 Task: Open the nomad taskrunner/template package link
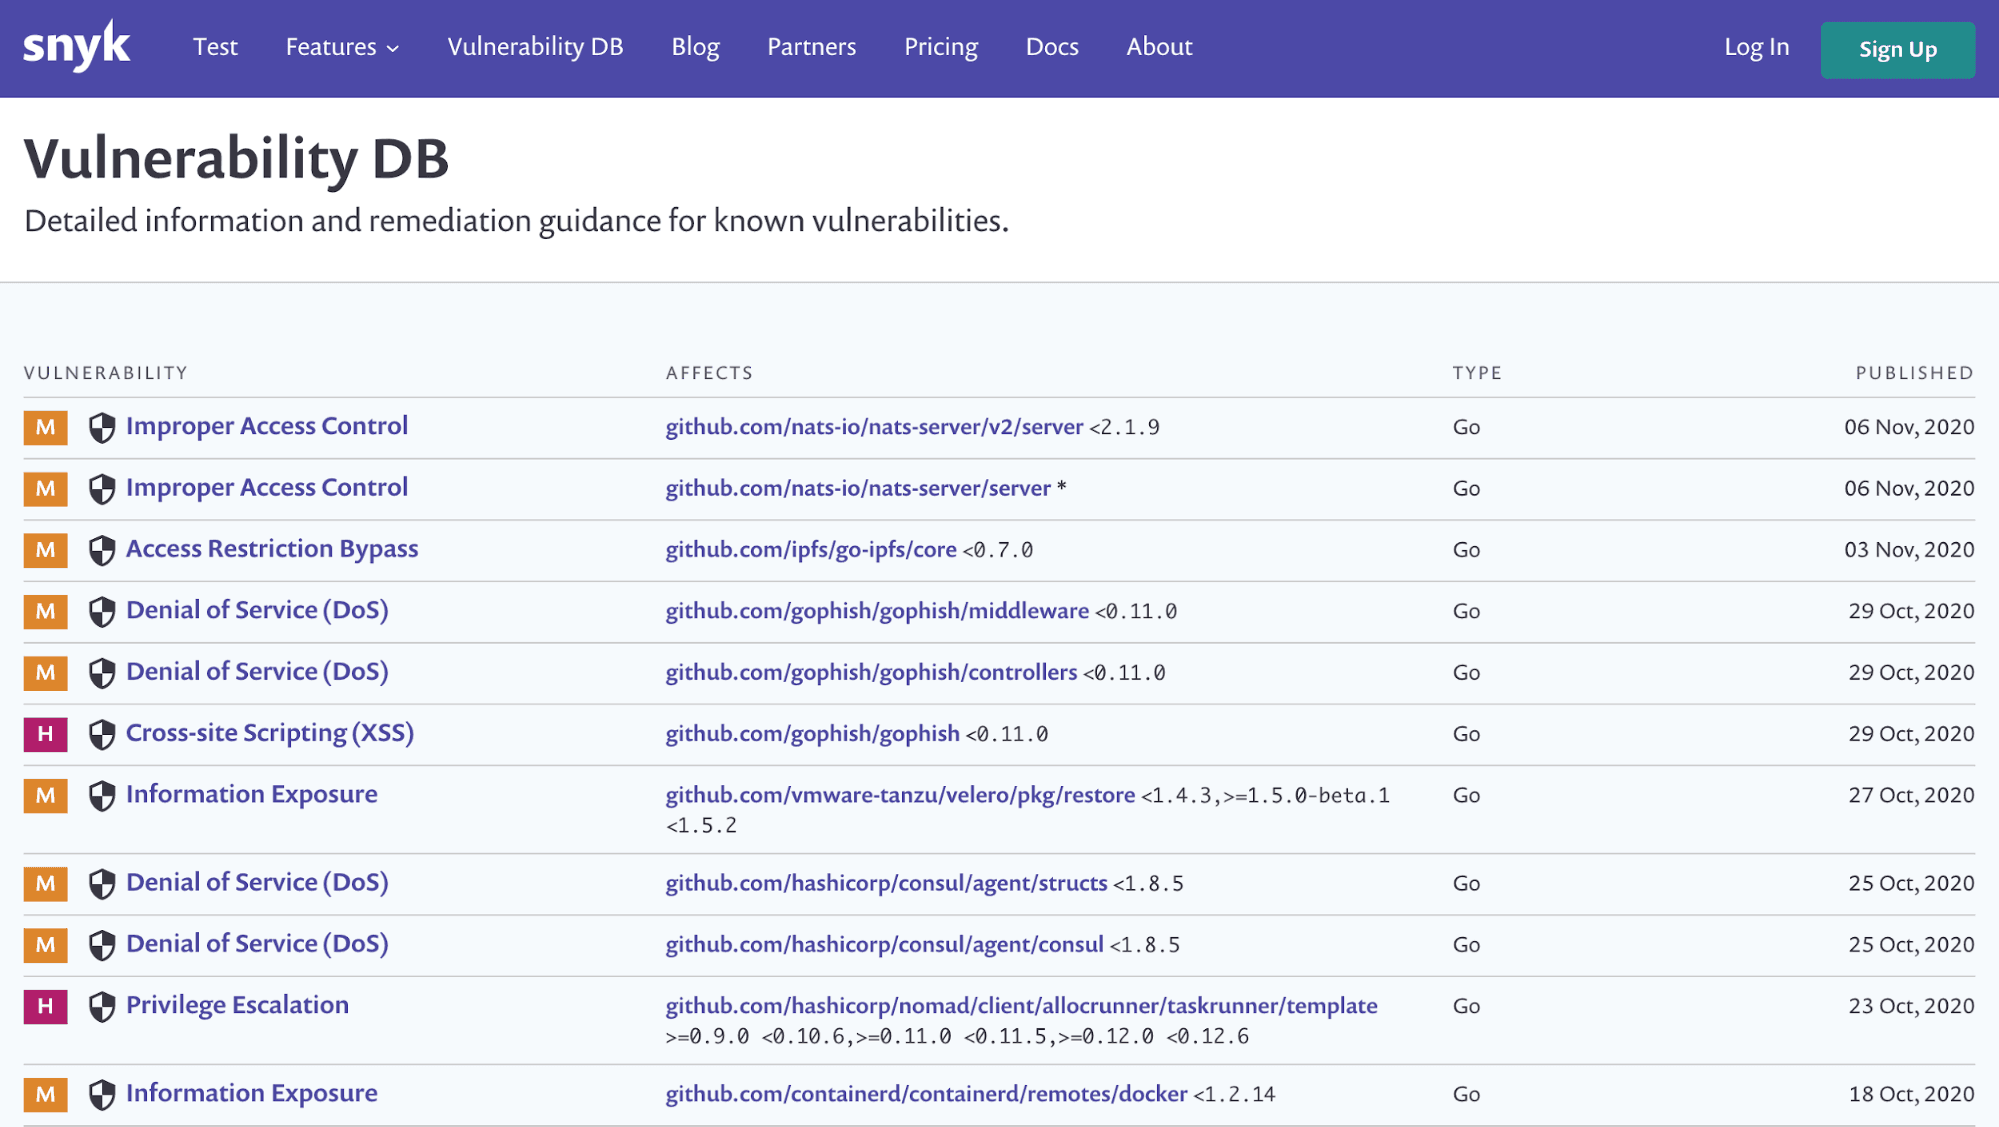[x=1021, y=1006]
